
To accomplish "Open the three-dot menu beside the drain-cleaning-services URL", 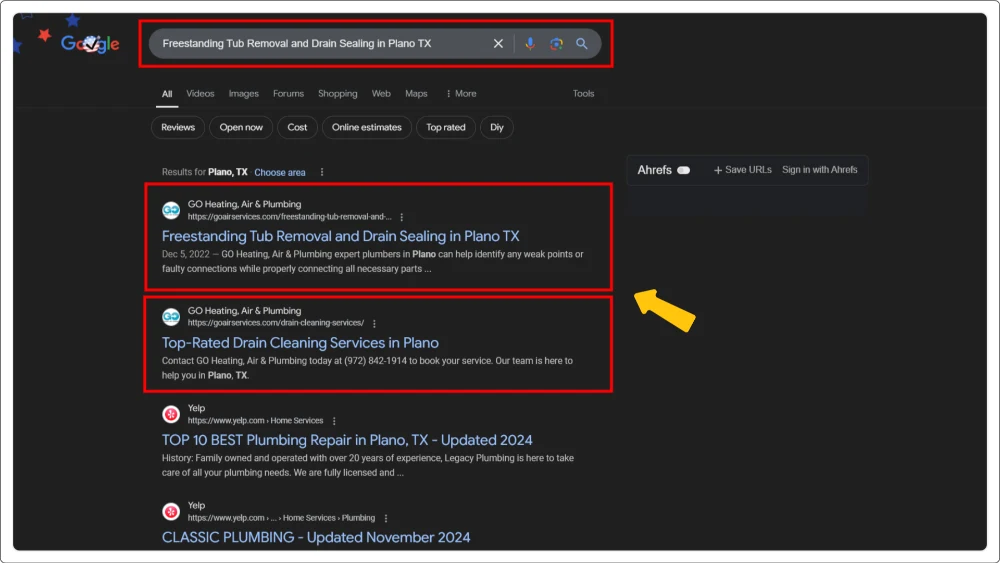I will pyautogui.click(x=374, y=324).
